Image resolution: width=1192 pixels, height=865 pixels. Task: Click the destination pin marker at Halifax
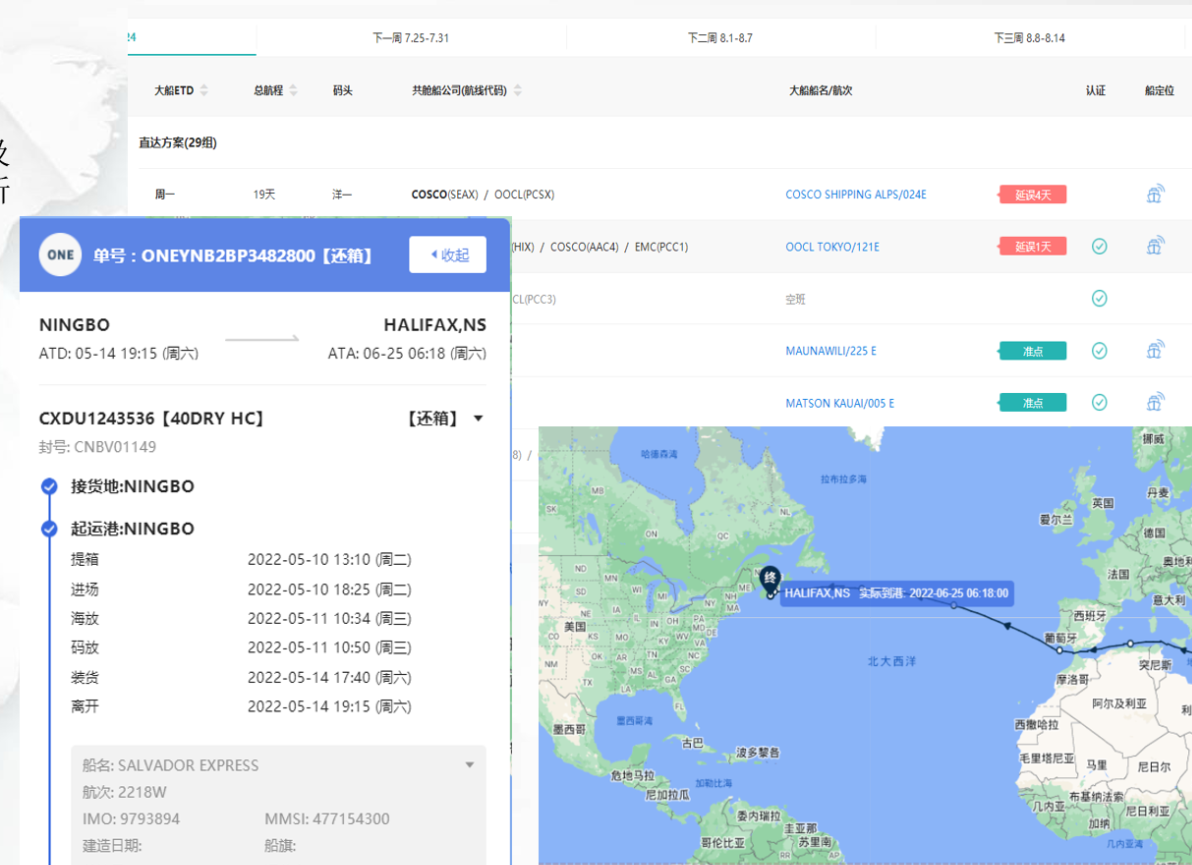[x=769, y=580]
